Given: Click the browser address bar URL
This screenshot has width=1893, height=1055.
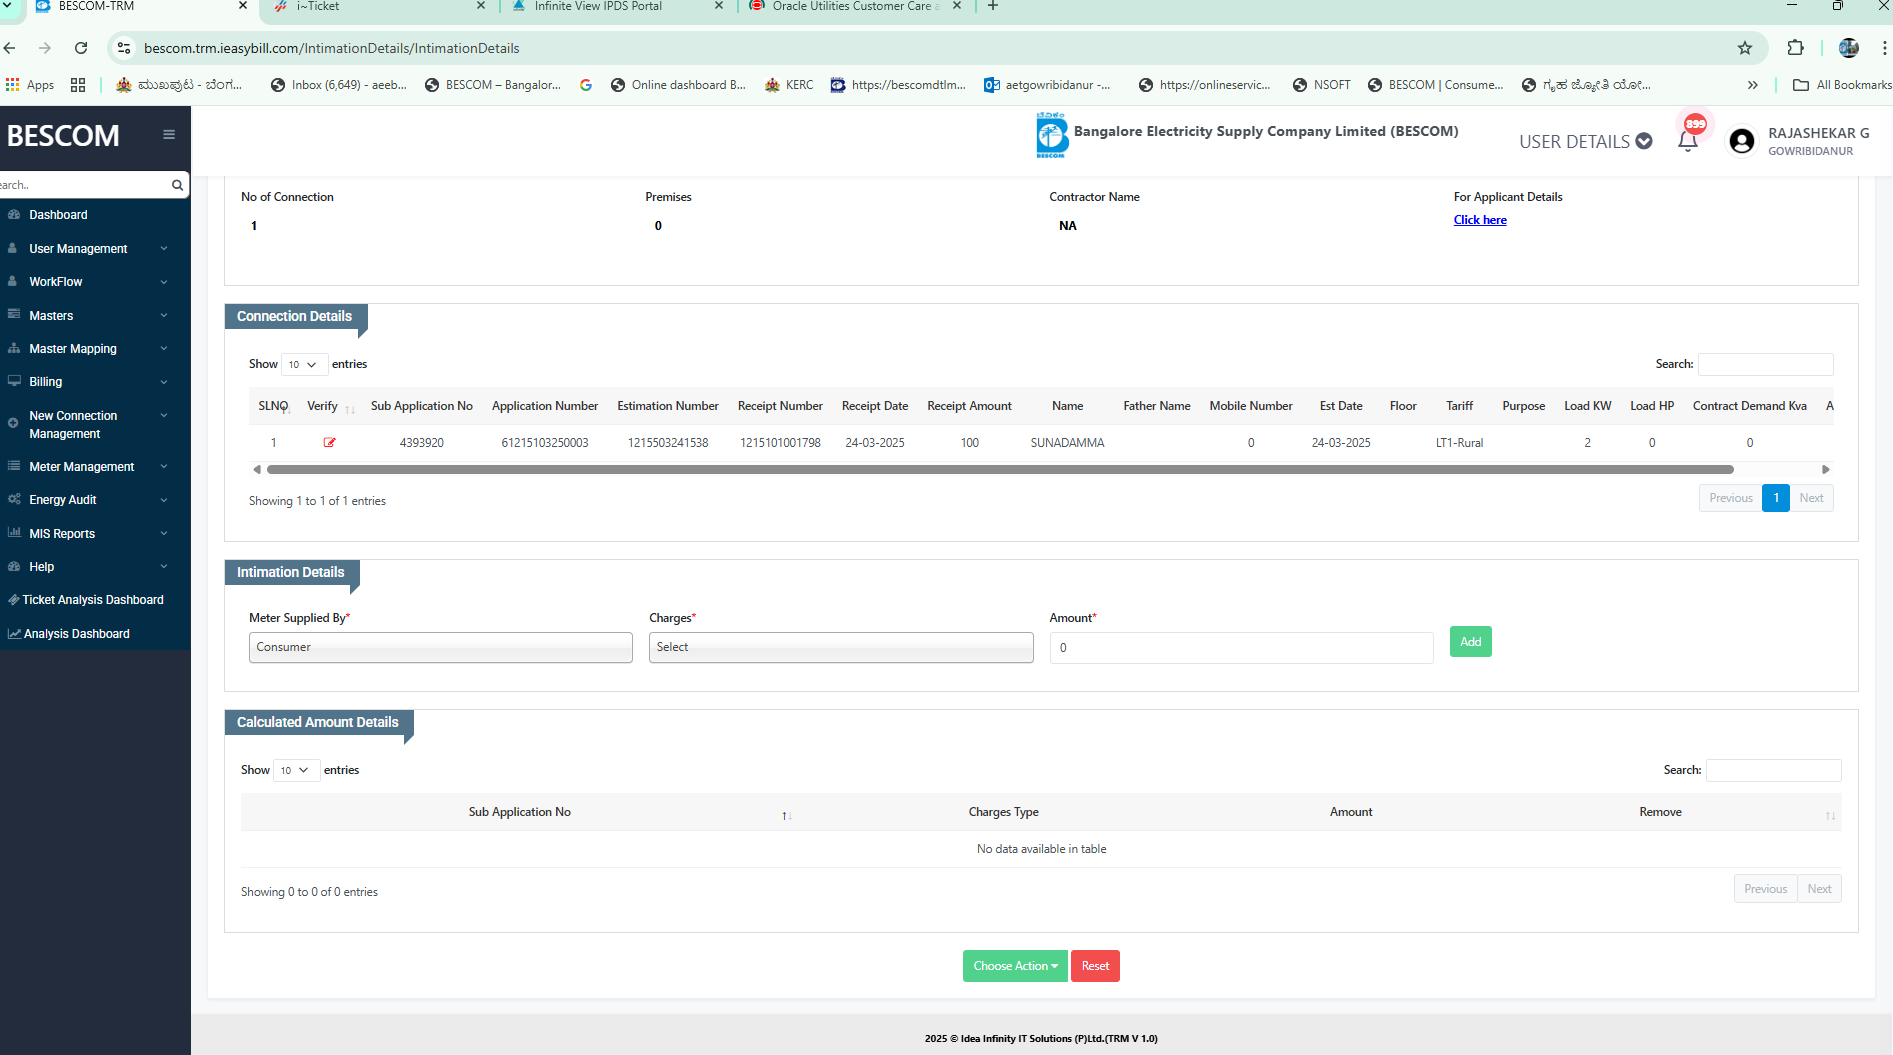Looking at the screenshot, I should [332, 48].
